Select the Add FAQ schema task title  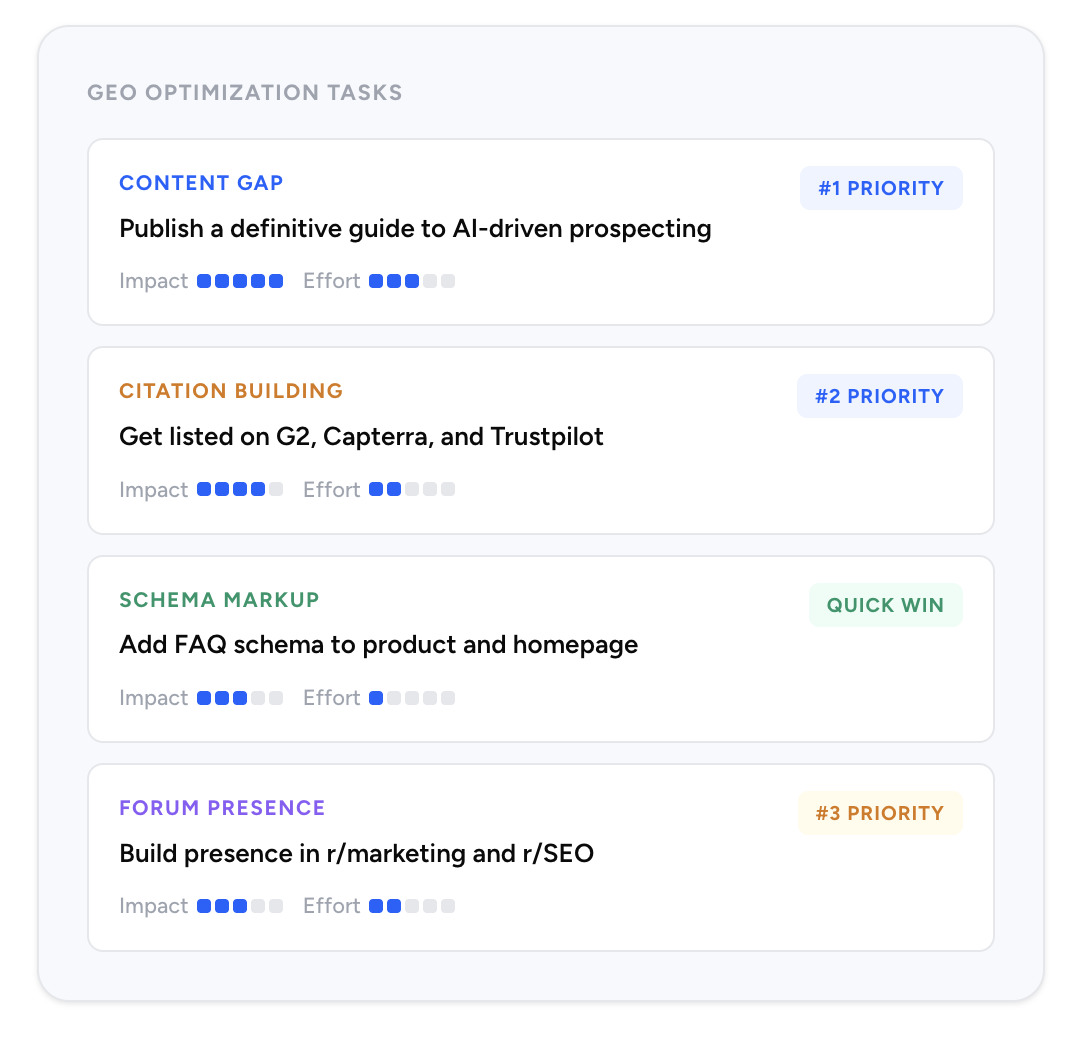[x=378, y=645]
